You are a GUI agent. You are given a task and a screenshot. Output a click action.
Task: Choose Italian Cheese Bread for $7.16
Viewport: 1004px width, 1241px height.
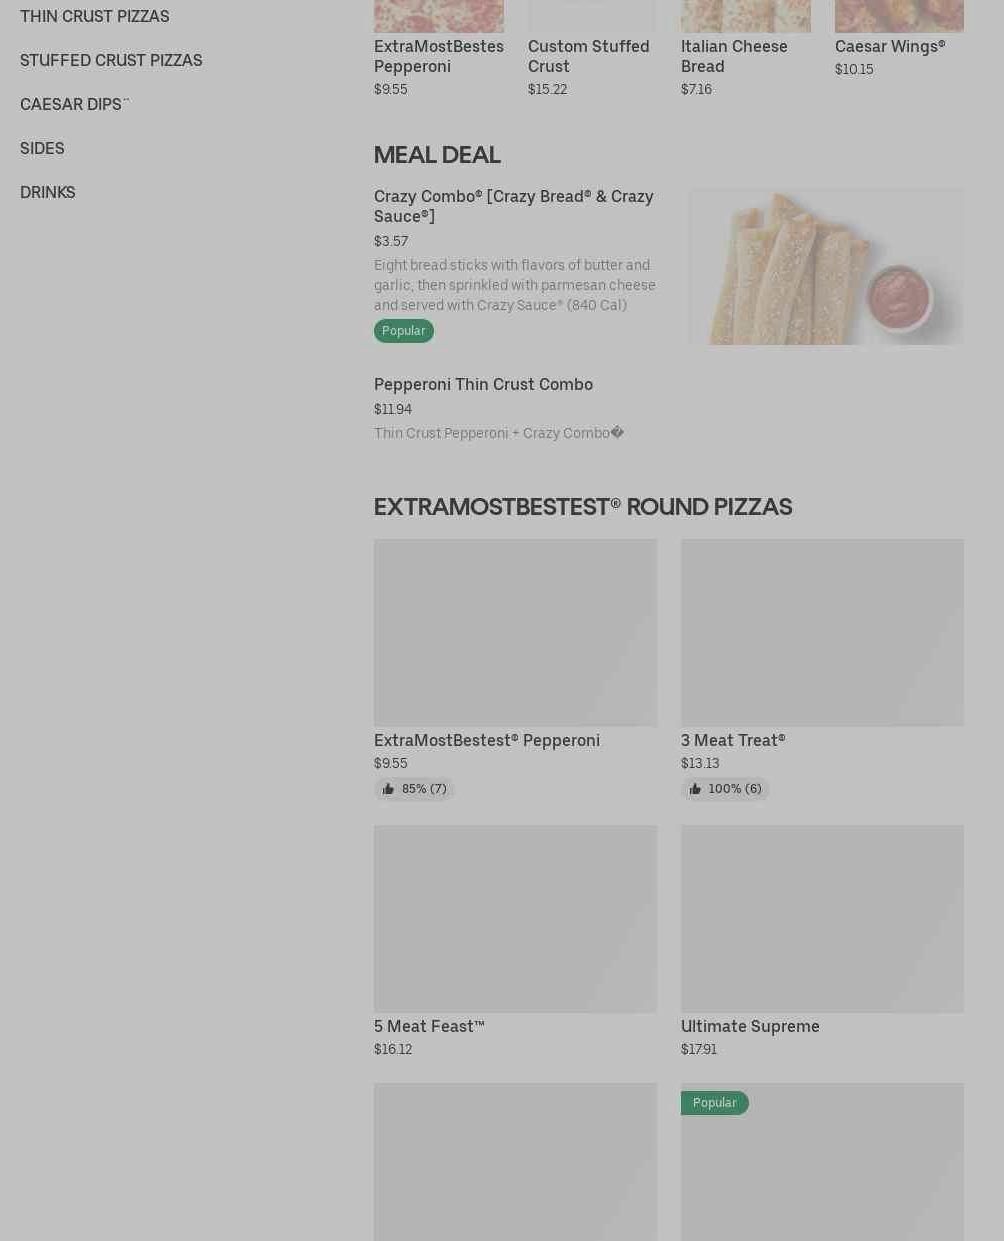click(734, 56)
